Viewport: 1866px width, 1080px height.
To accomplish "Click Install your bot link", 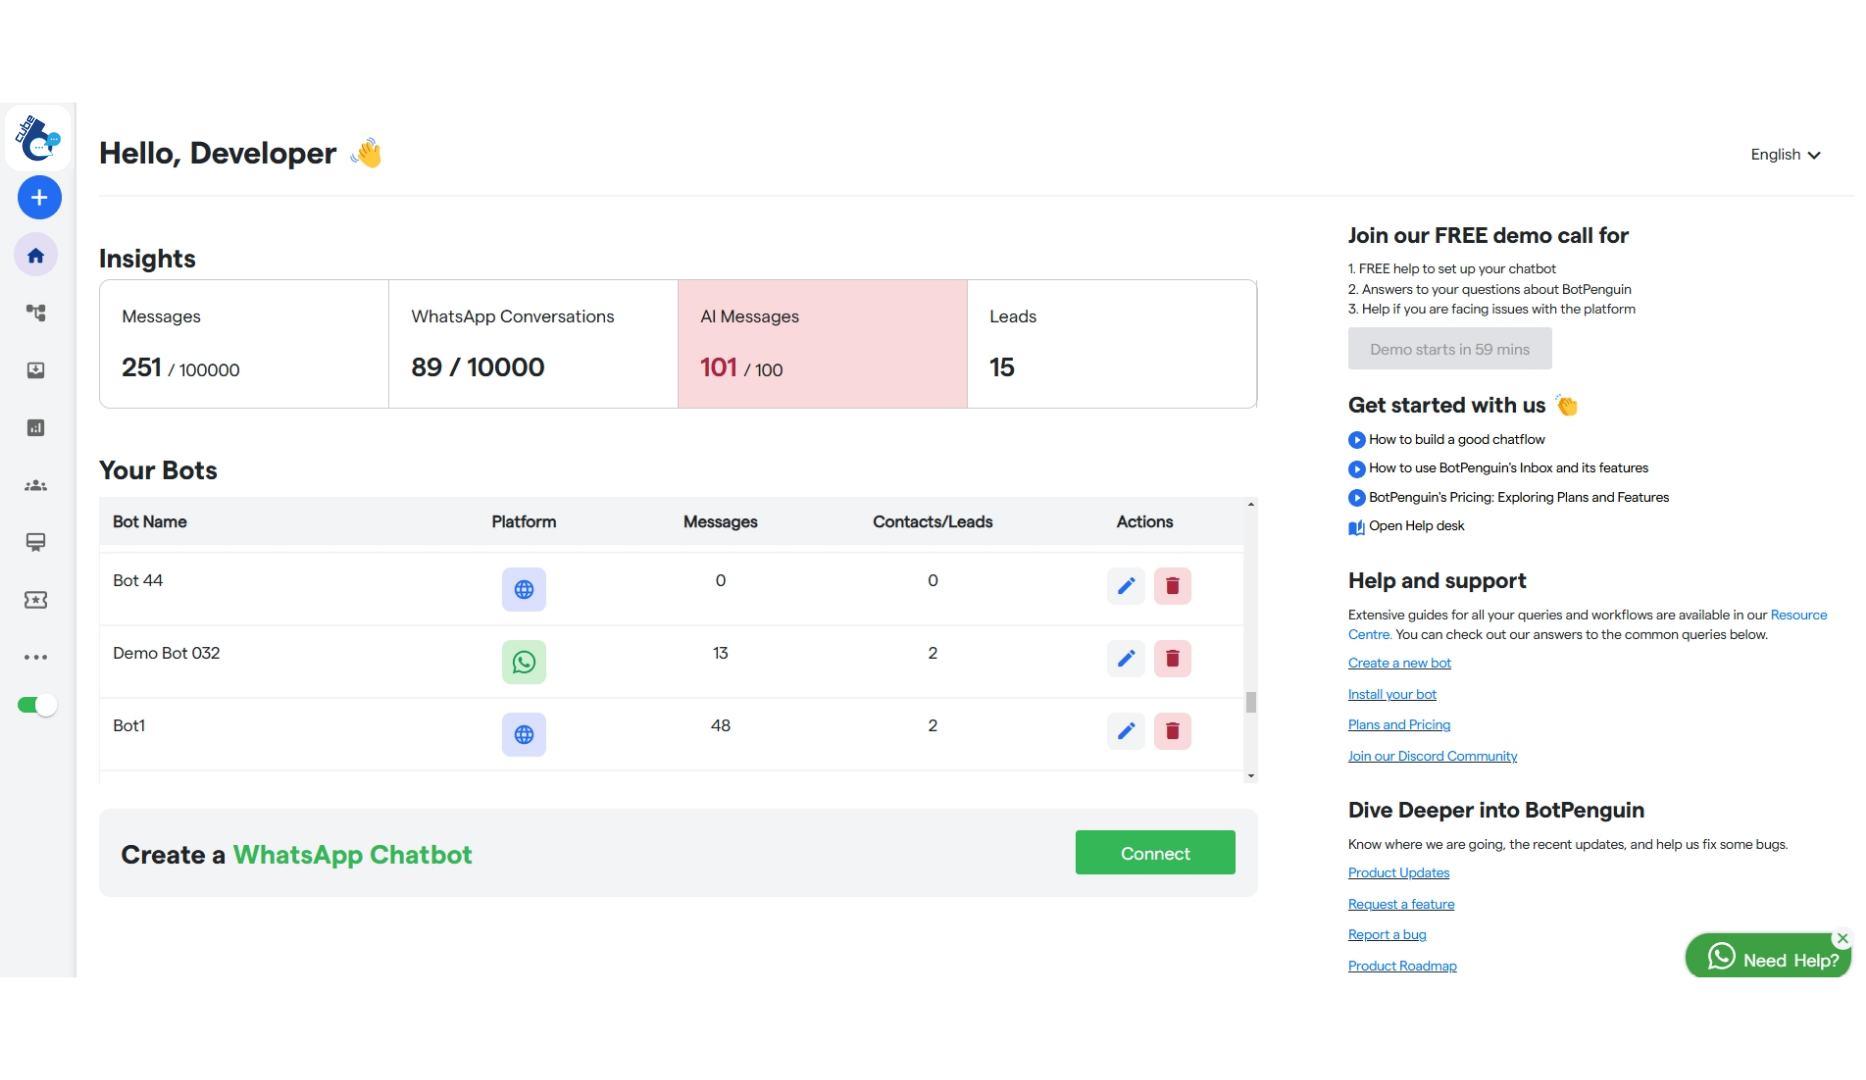I will tap(1392, 695).
